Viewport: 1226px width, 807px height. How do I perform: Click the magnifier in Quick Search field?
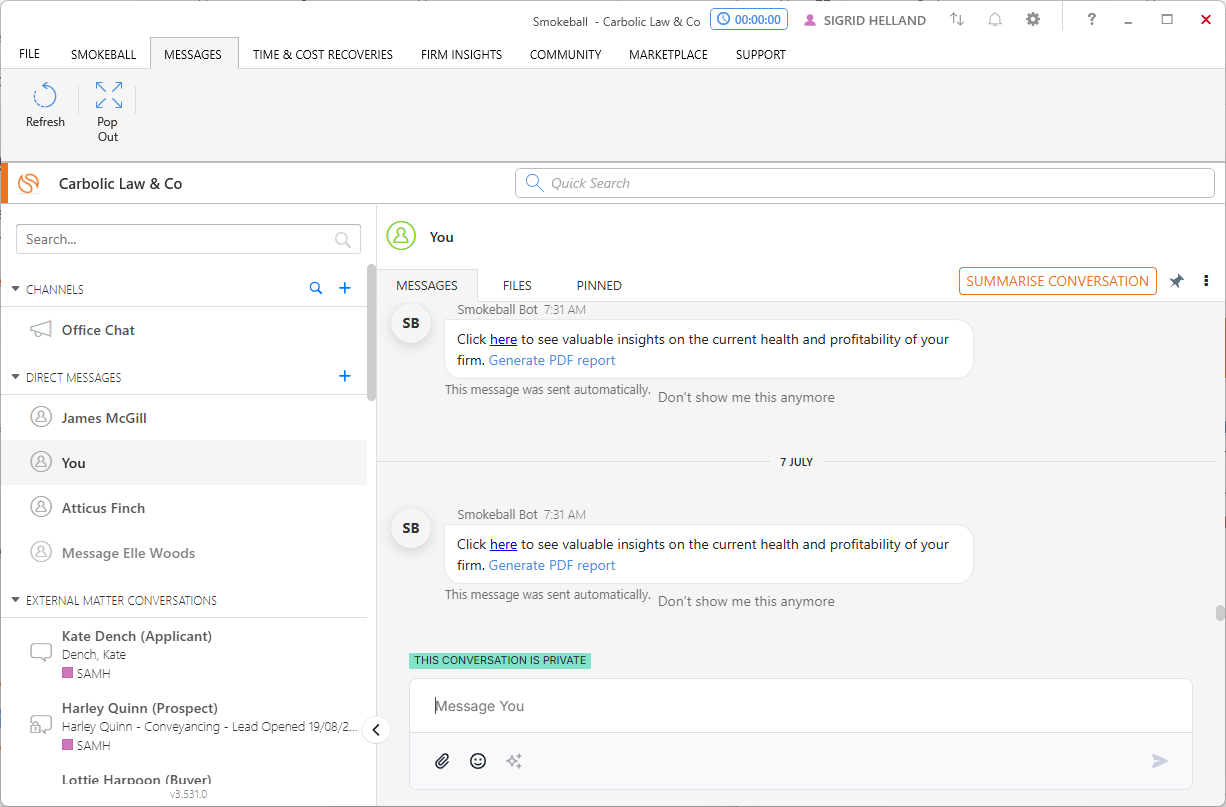tap(535, 183)
